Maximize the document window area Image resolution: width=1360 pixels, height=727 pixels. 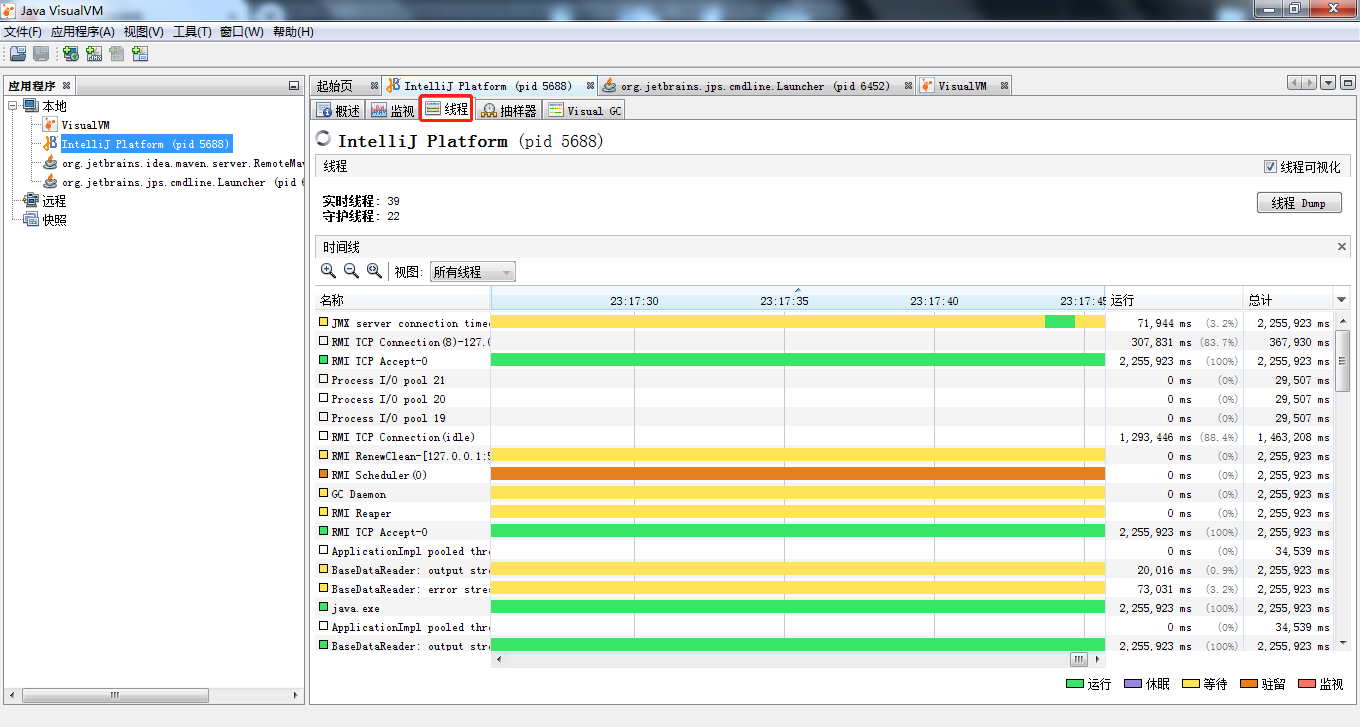pyautogui.click(x=1347, y=83)
